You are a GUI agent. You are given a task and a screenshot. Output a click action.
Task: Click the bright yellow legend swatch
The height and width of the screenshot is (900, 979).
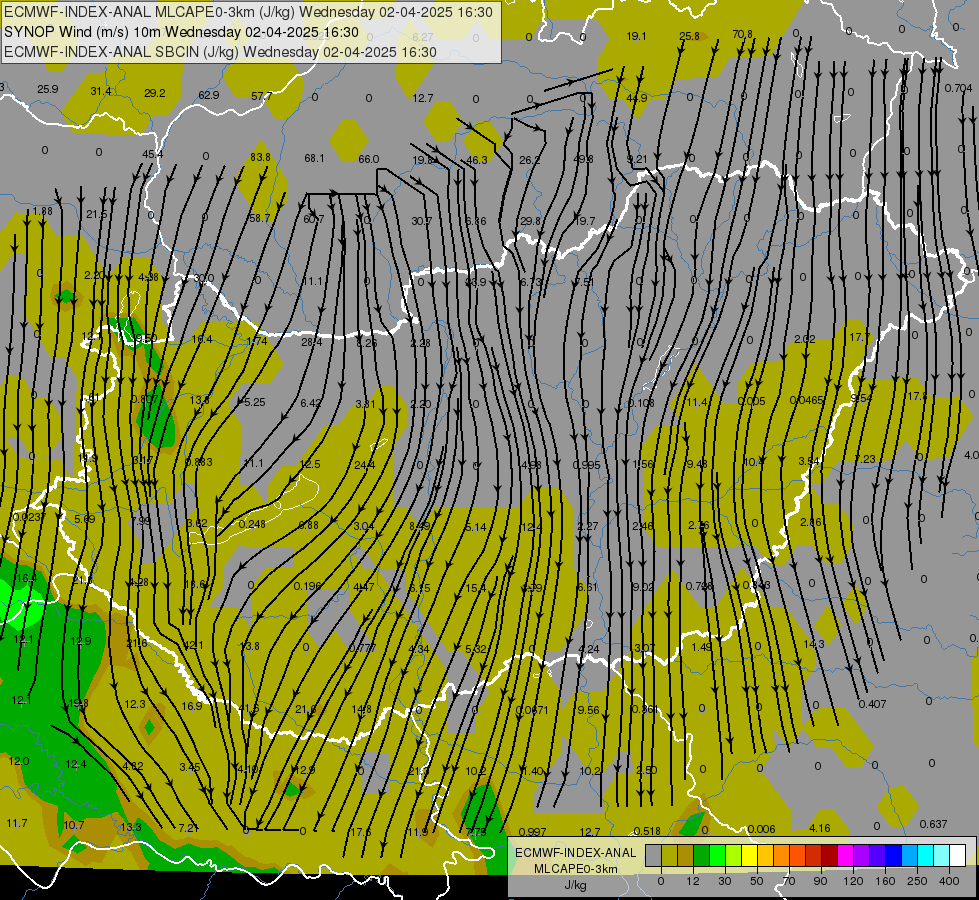click(749, 856)
